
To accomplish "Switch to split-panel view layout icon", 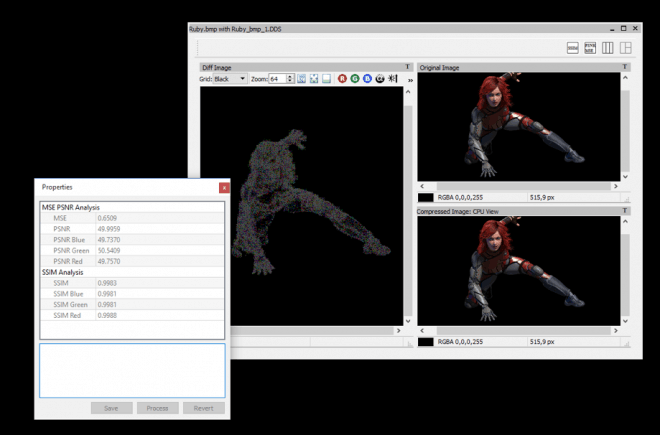I will click(x=625, y=48).
